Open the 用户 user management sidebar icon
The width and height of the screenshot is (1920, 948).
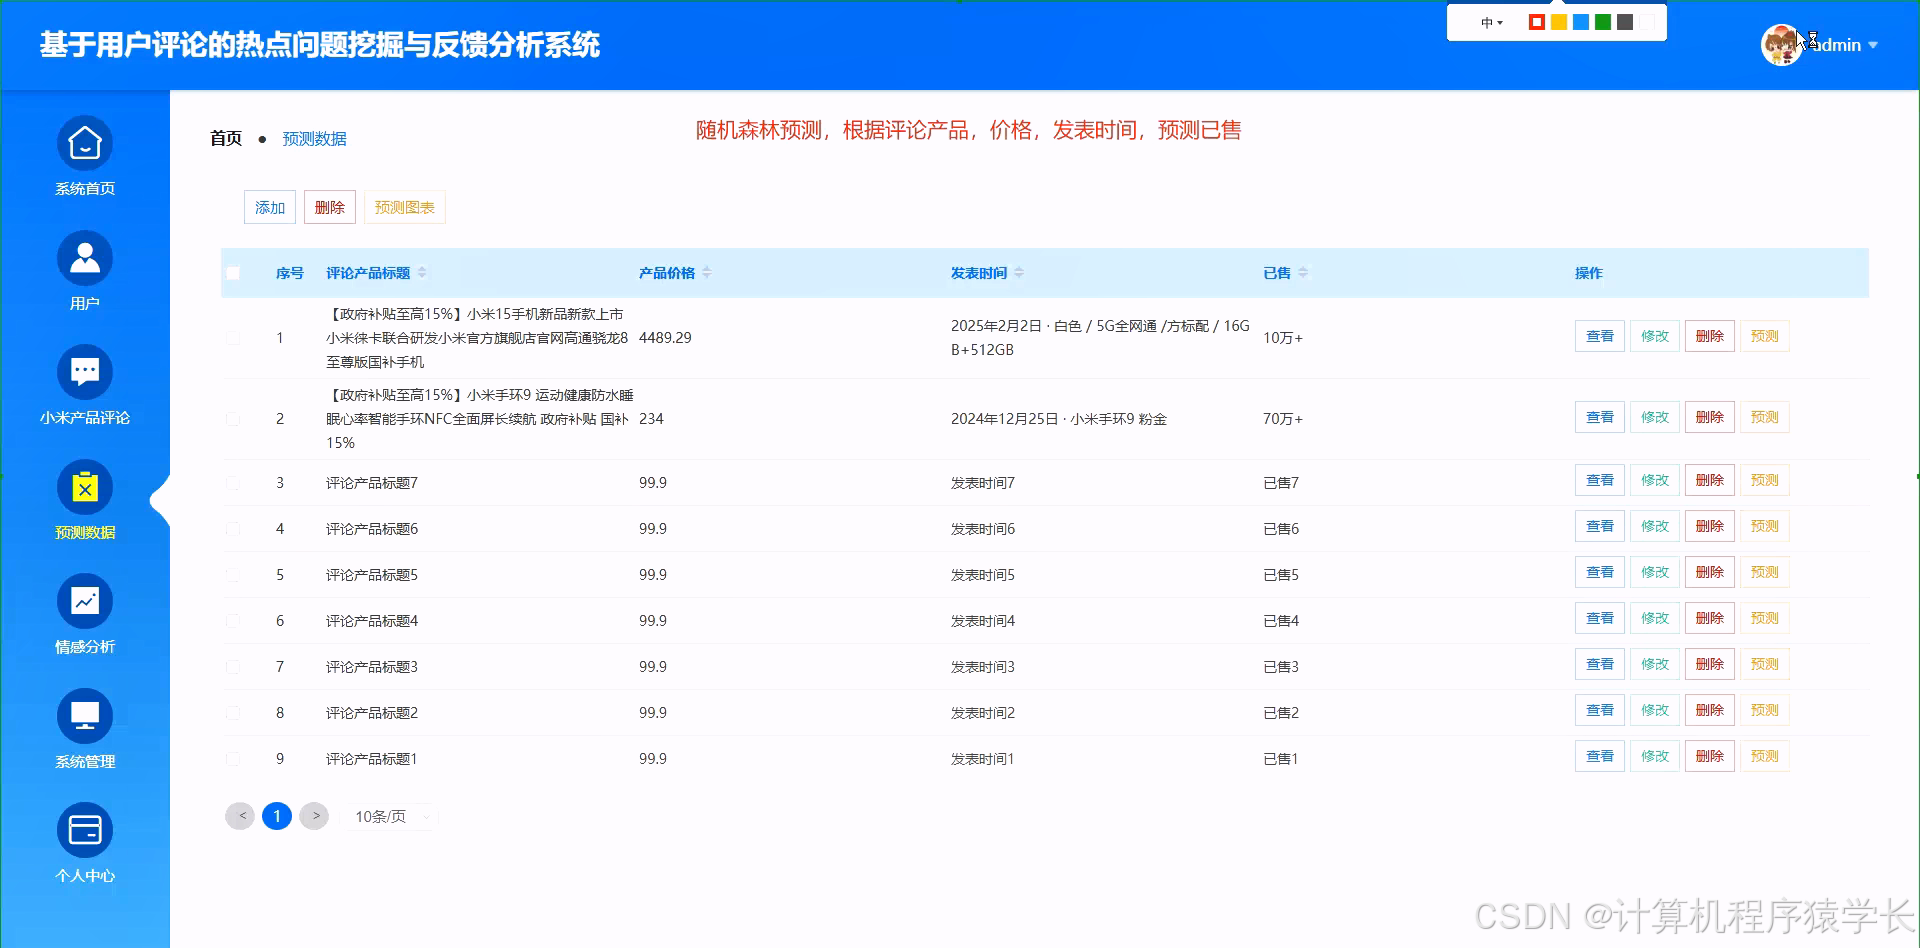[x=84, y=258]
